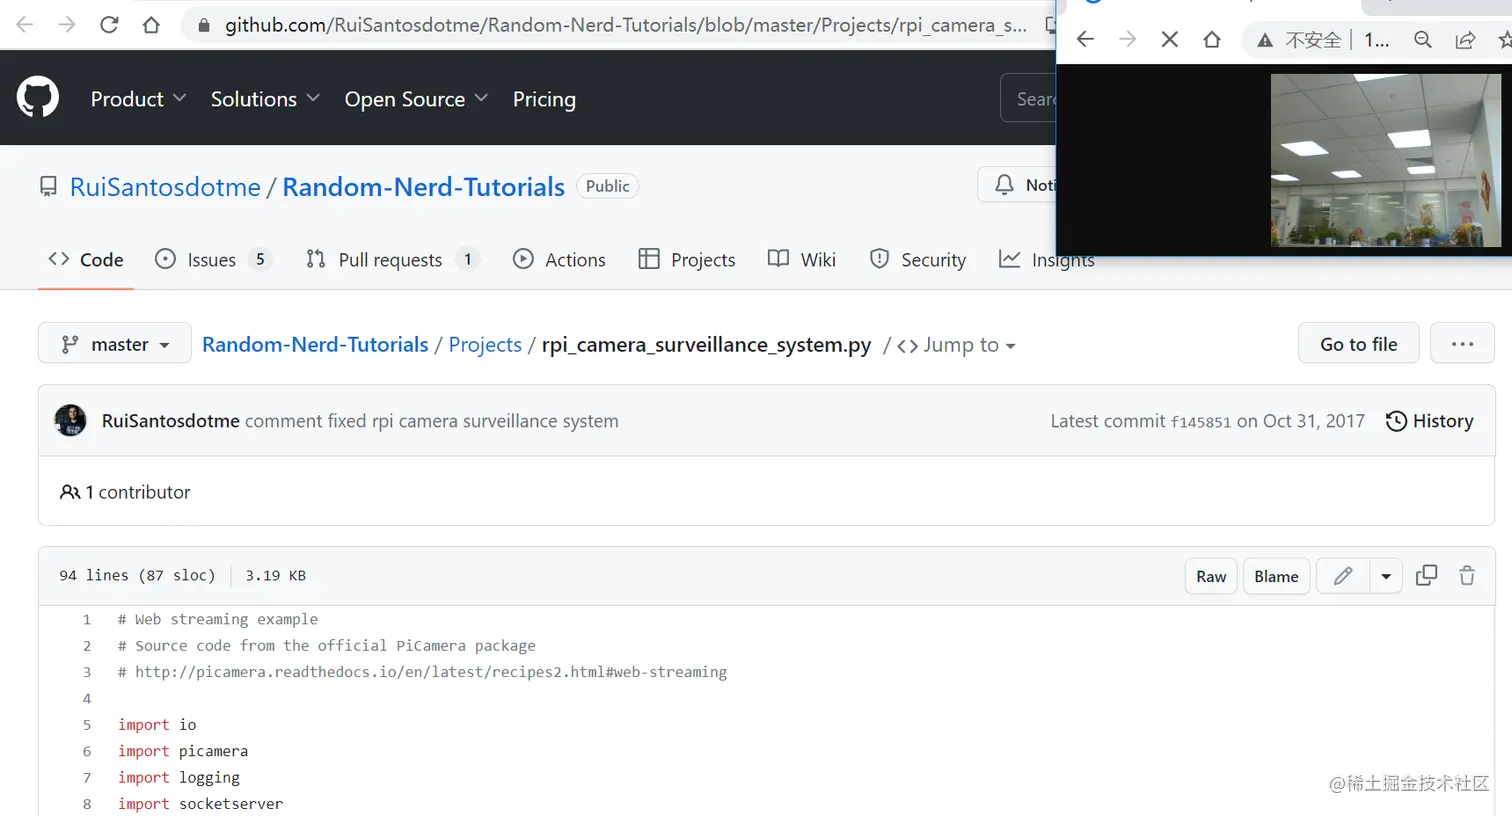Copy raw contents with the copy icon

[x=1427, y=576]
